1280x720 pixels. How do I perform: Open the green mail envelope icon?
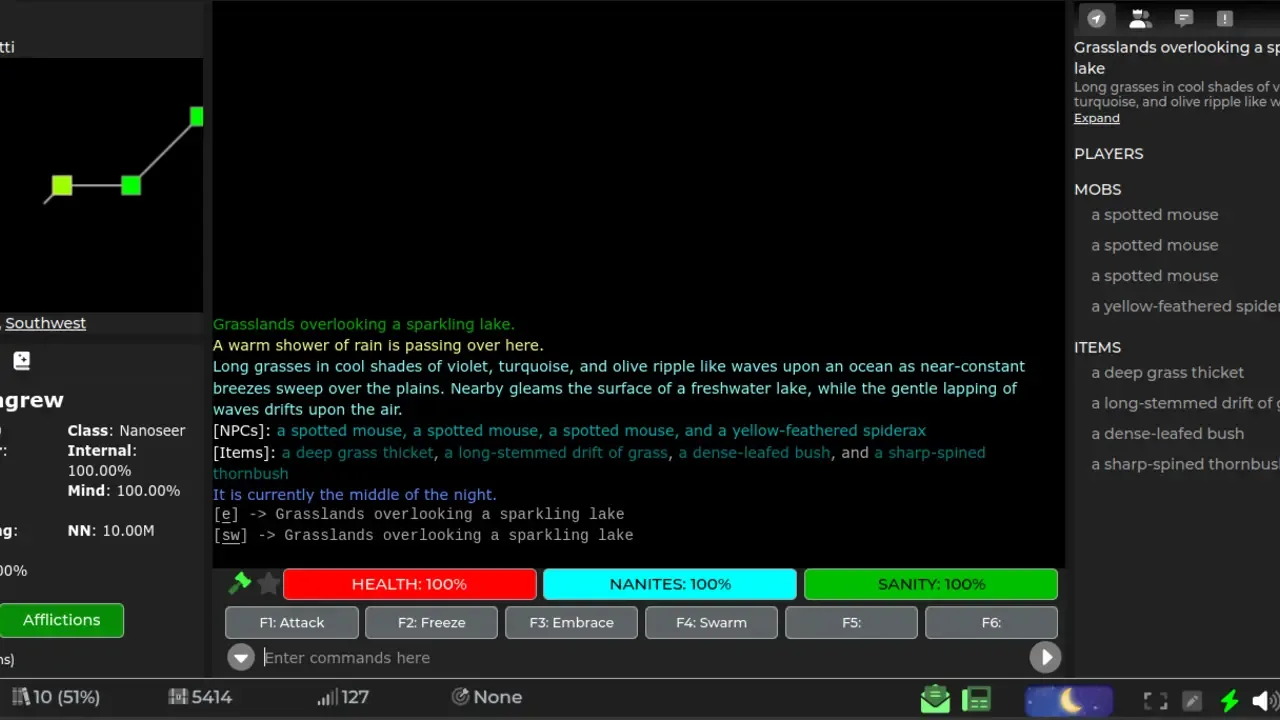(935, 699)
